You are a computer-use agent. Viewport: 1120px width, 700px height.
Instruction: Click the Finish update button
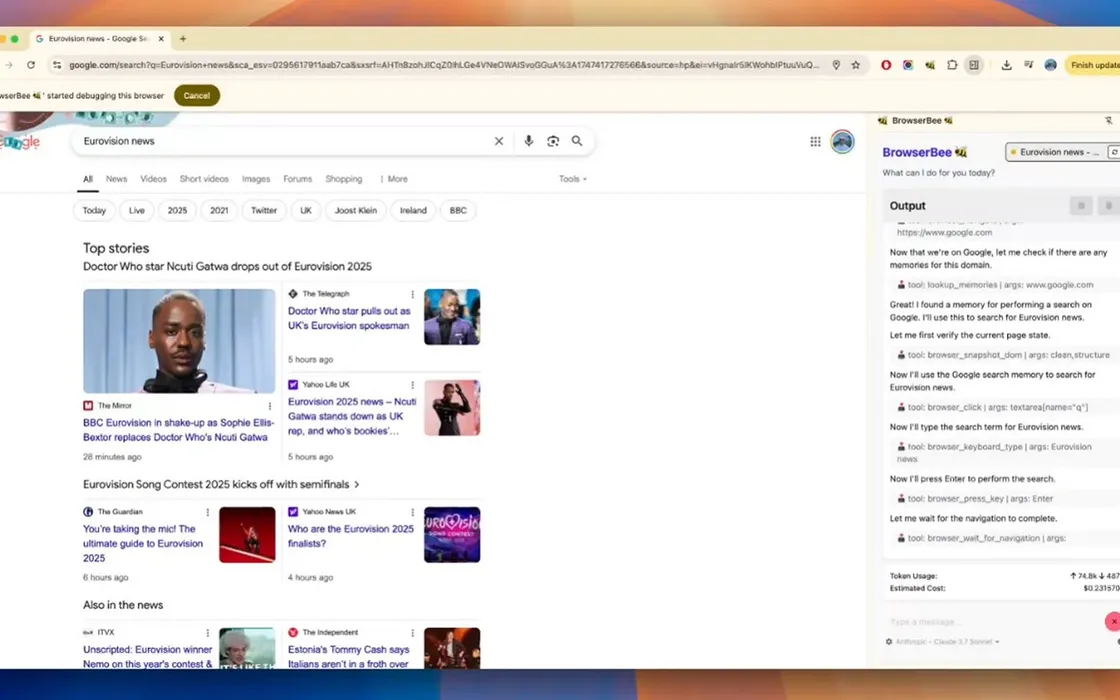1093,65
